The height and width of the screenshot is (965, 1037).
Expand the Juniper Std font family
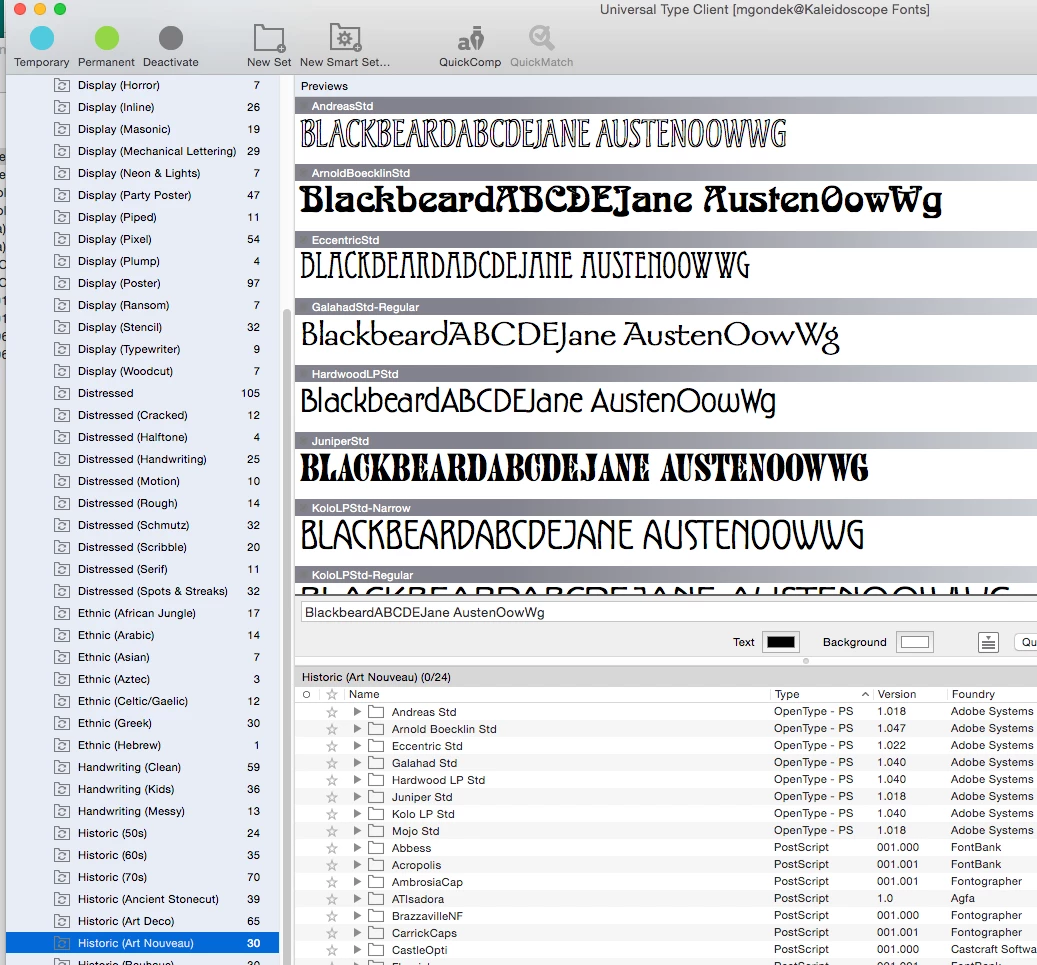(357, 797)
